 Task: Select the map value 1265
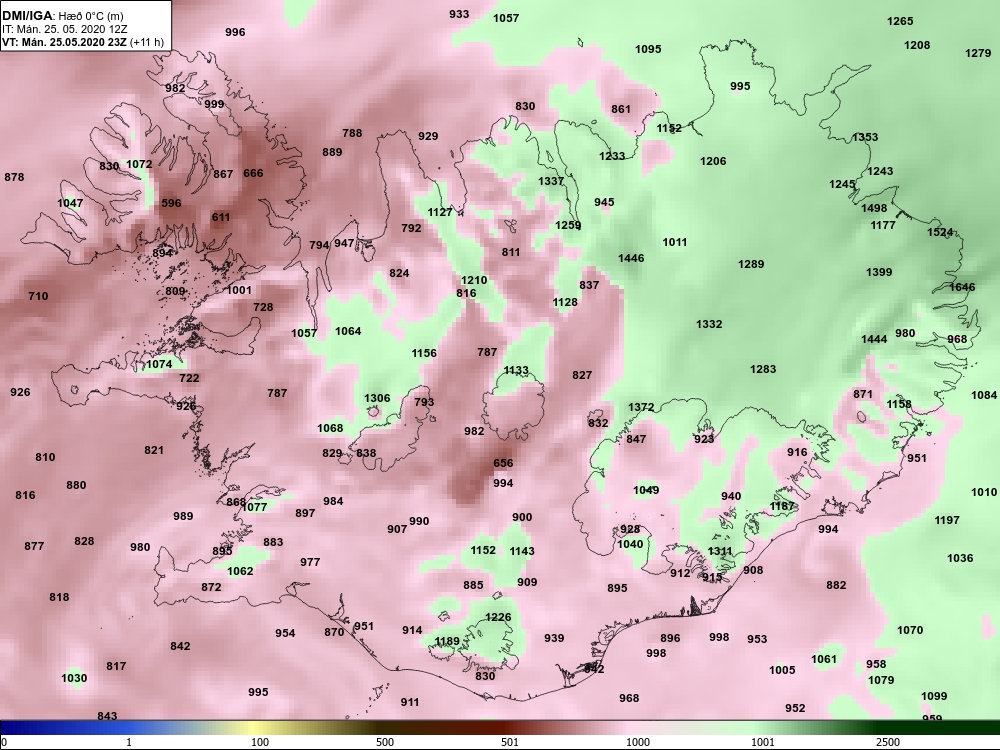900,21
